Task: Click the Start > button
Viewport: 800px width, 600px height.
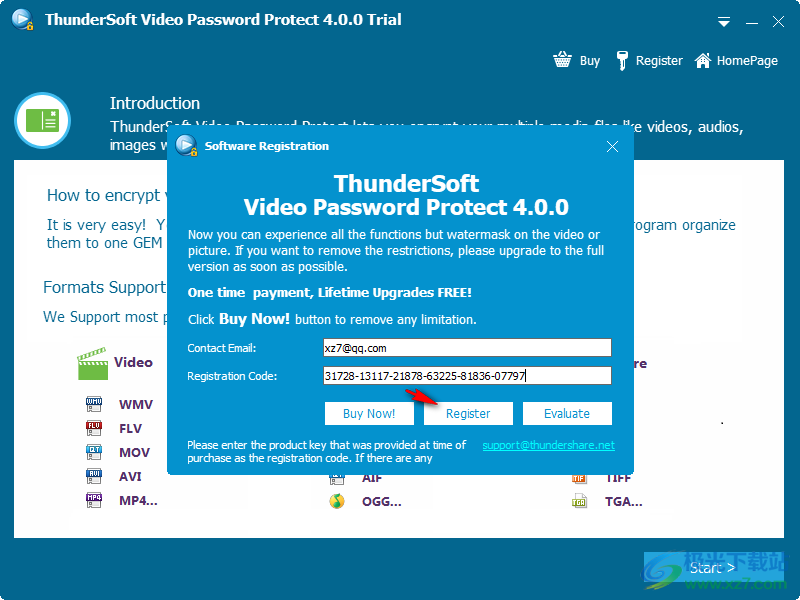Action: coord(712,568)
